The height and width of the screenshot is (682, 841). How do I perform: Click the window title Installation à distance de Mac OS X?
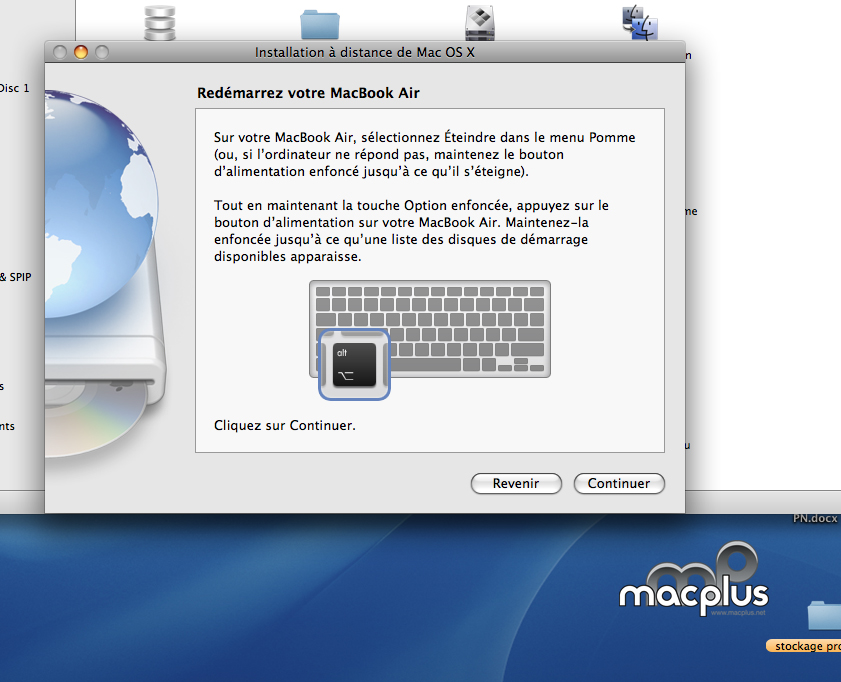tap(365, 52)
